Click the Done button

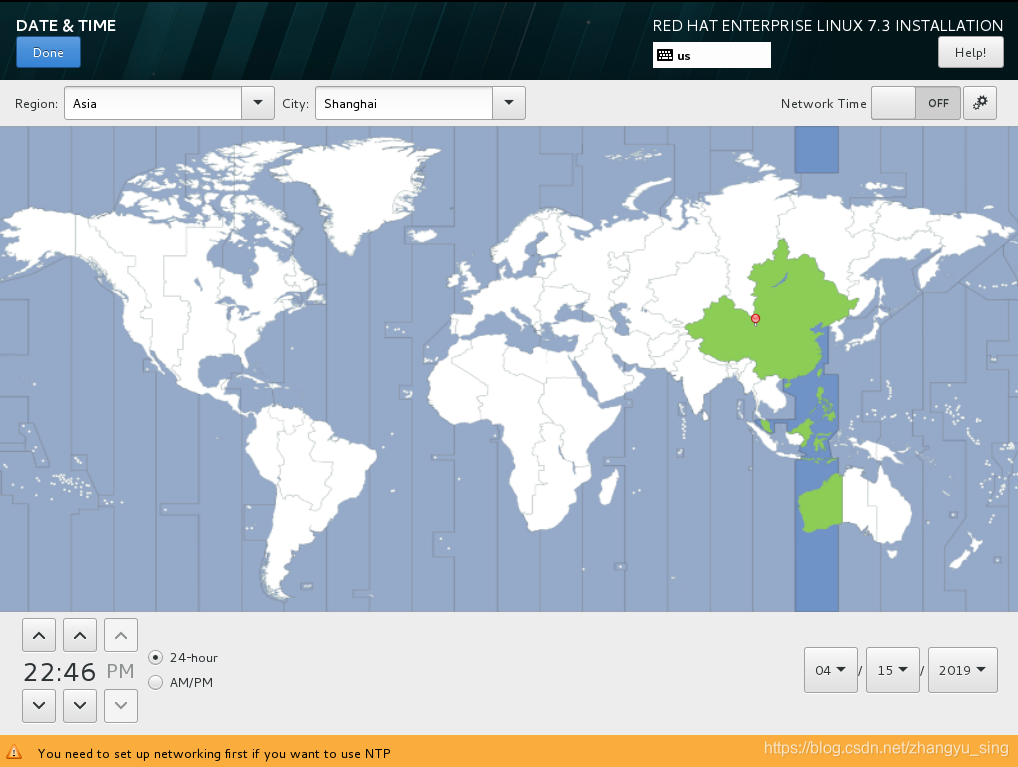[48, 53]
